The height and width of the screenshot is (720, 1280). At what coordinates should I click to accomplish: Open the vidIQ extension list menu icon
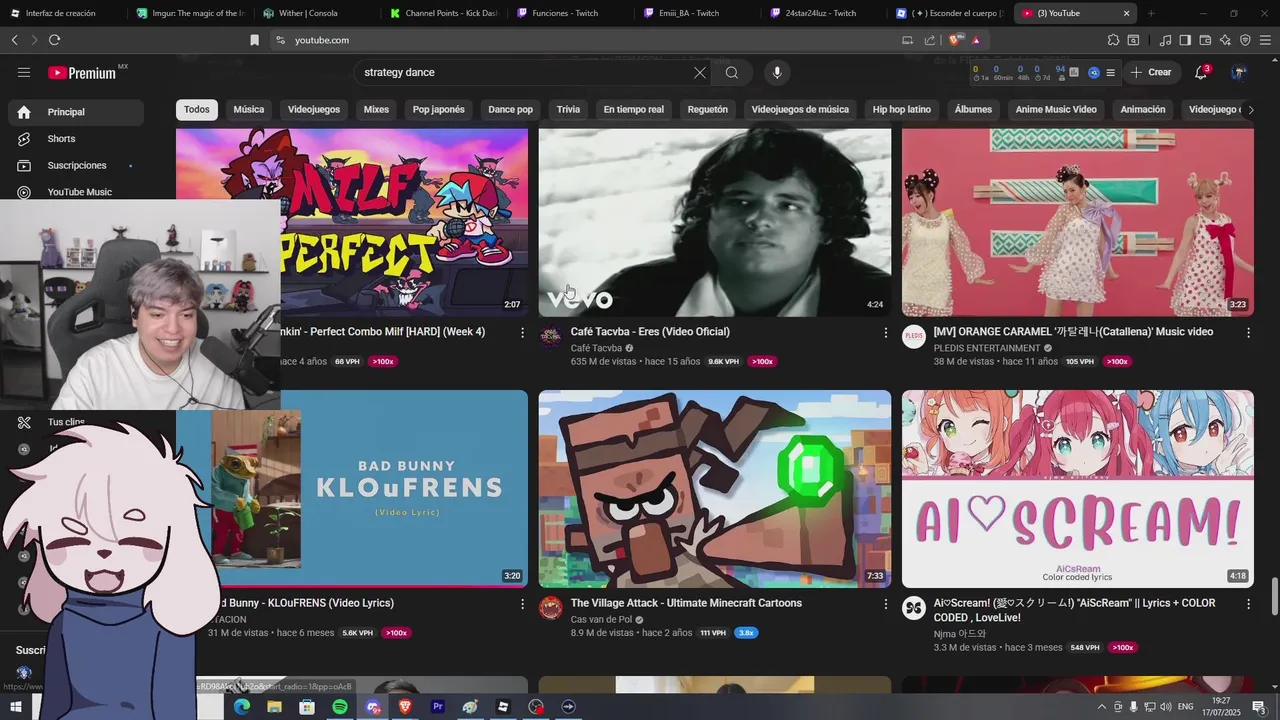[x=1110, y=72]
